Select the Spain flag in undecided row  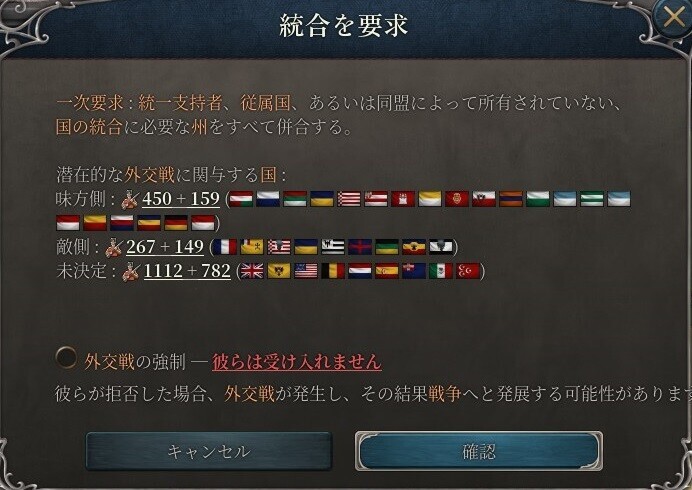(x=387, y=271)
